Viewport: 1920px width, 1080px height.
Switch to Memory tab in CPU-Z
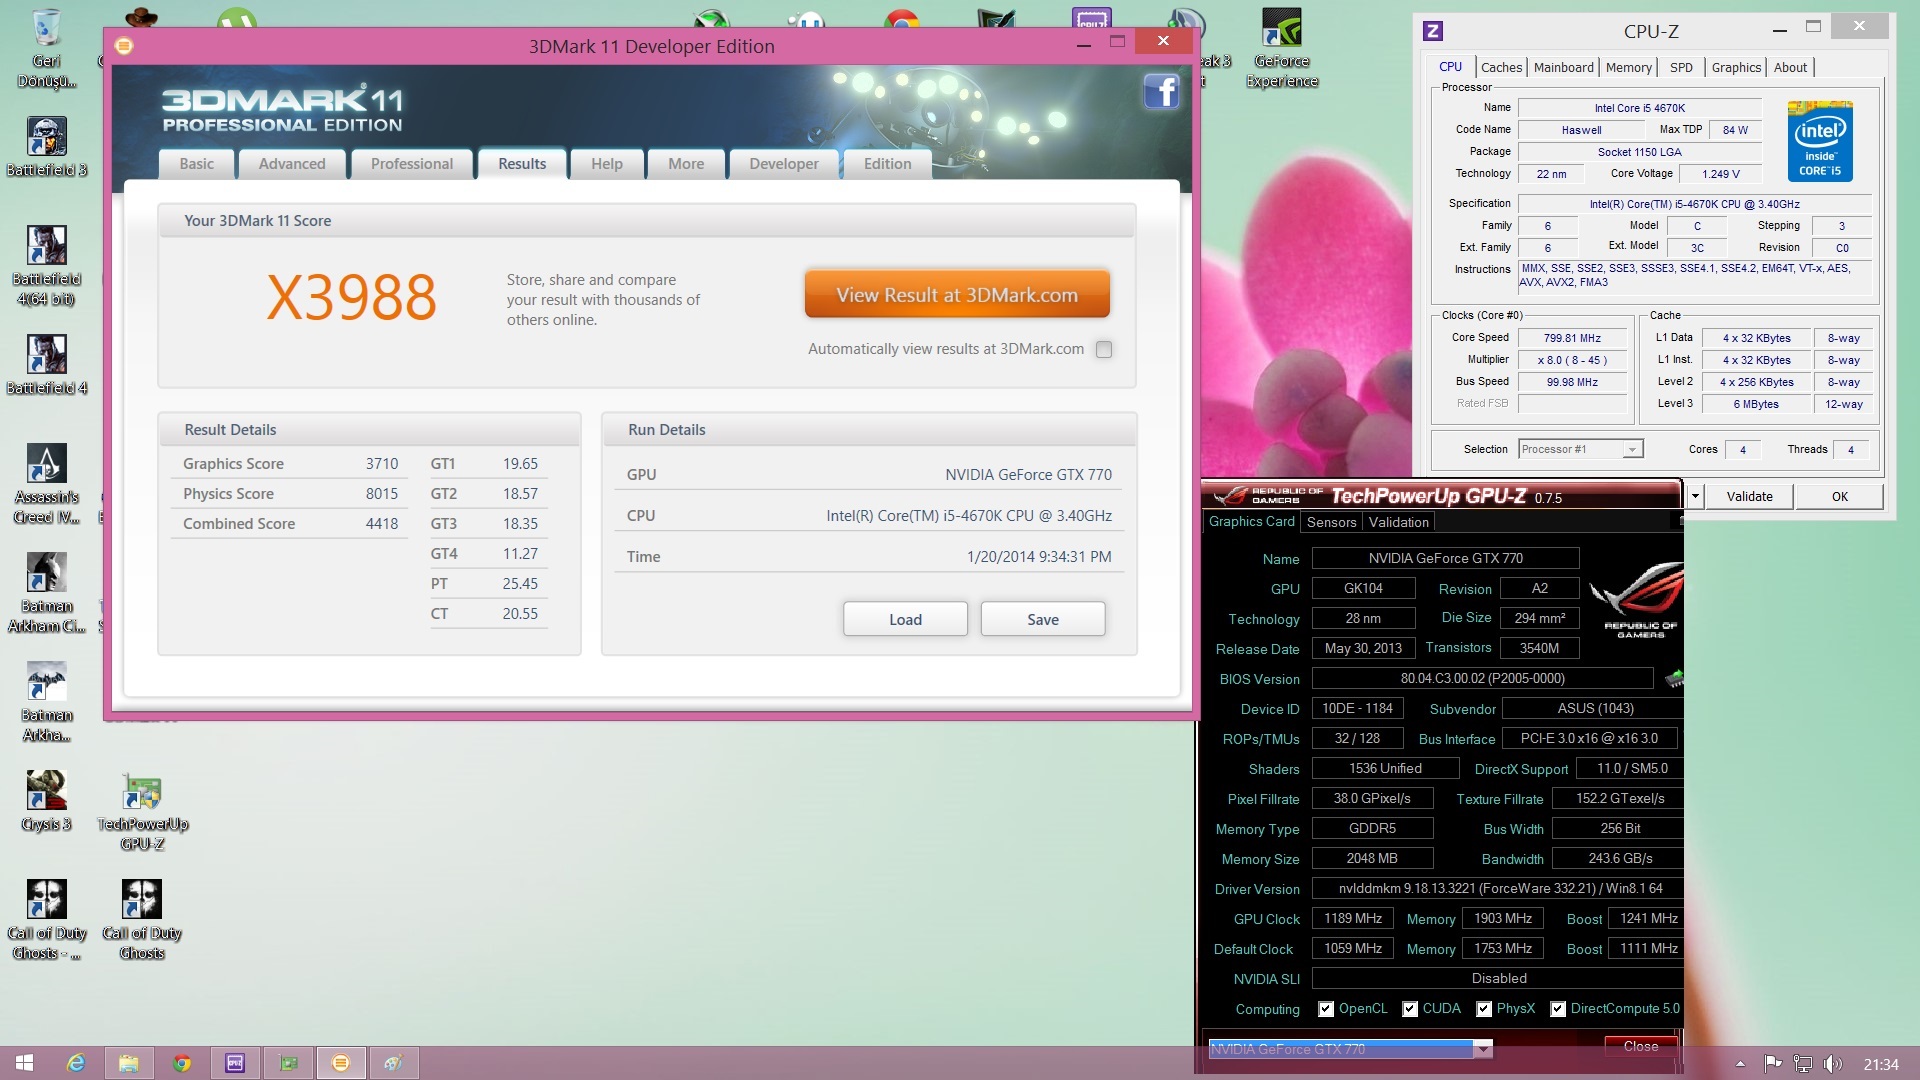point(1629,67)
